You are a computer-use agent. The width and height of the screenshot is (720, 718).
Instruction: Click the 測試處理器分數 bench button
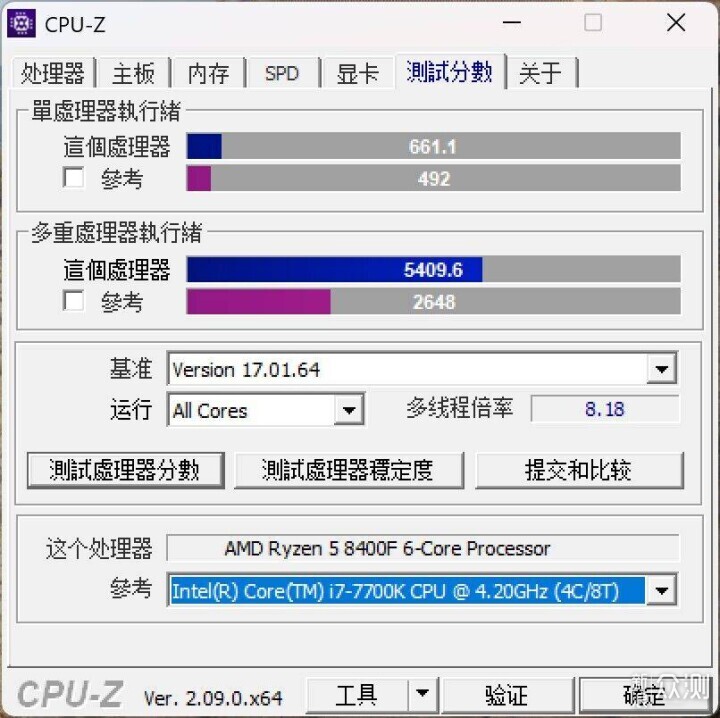125,471
